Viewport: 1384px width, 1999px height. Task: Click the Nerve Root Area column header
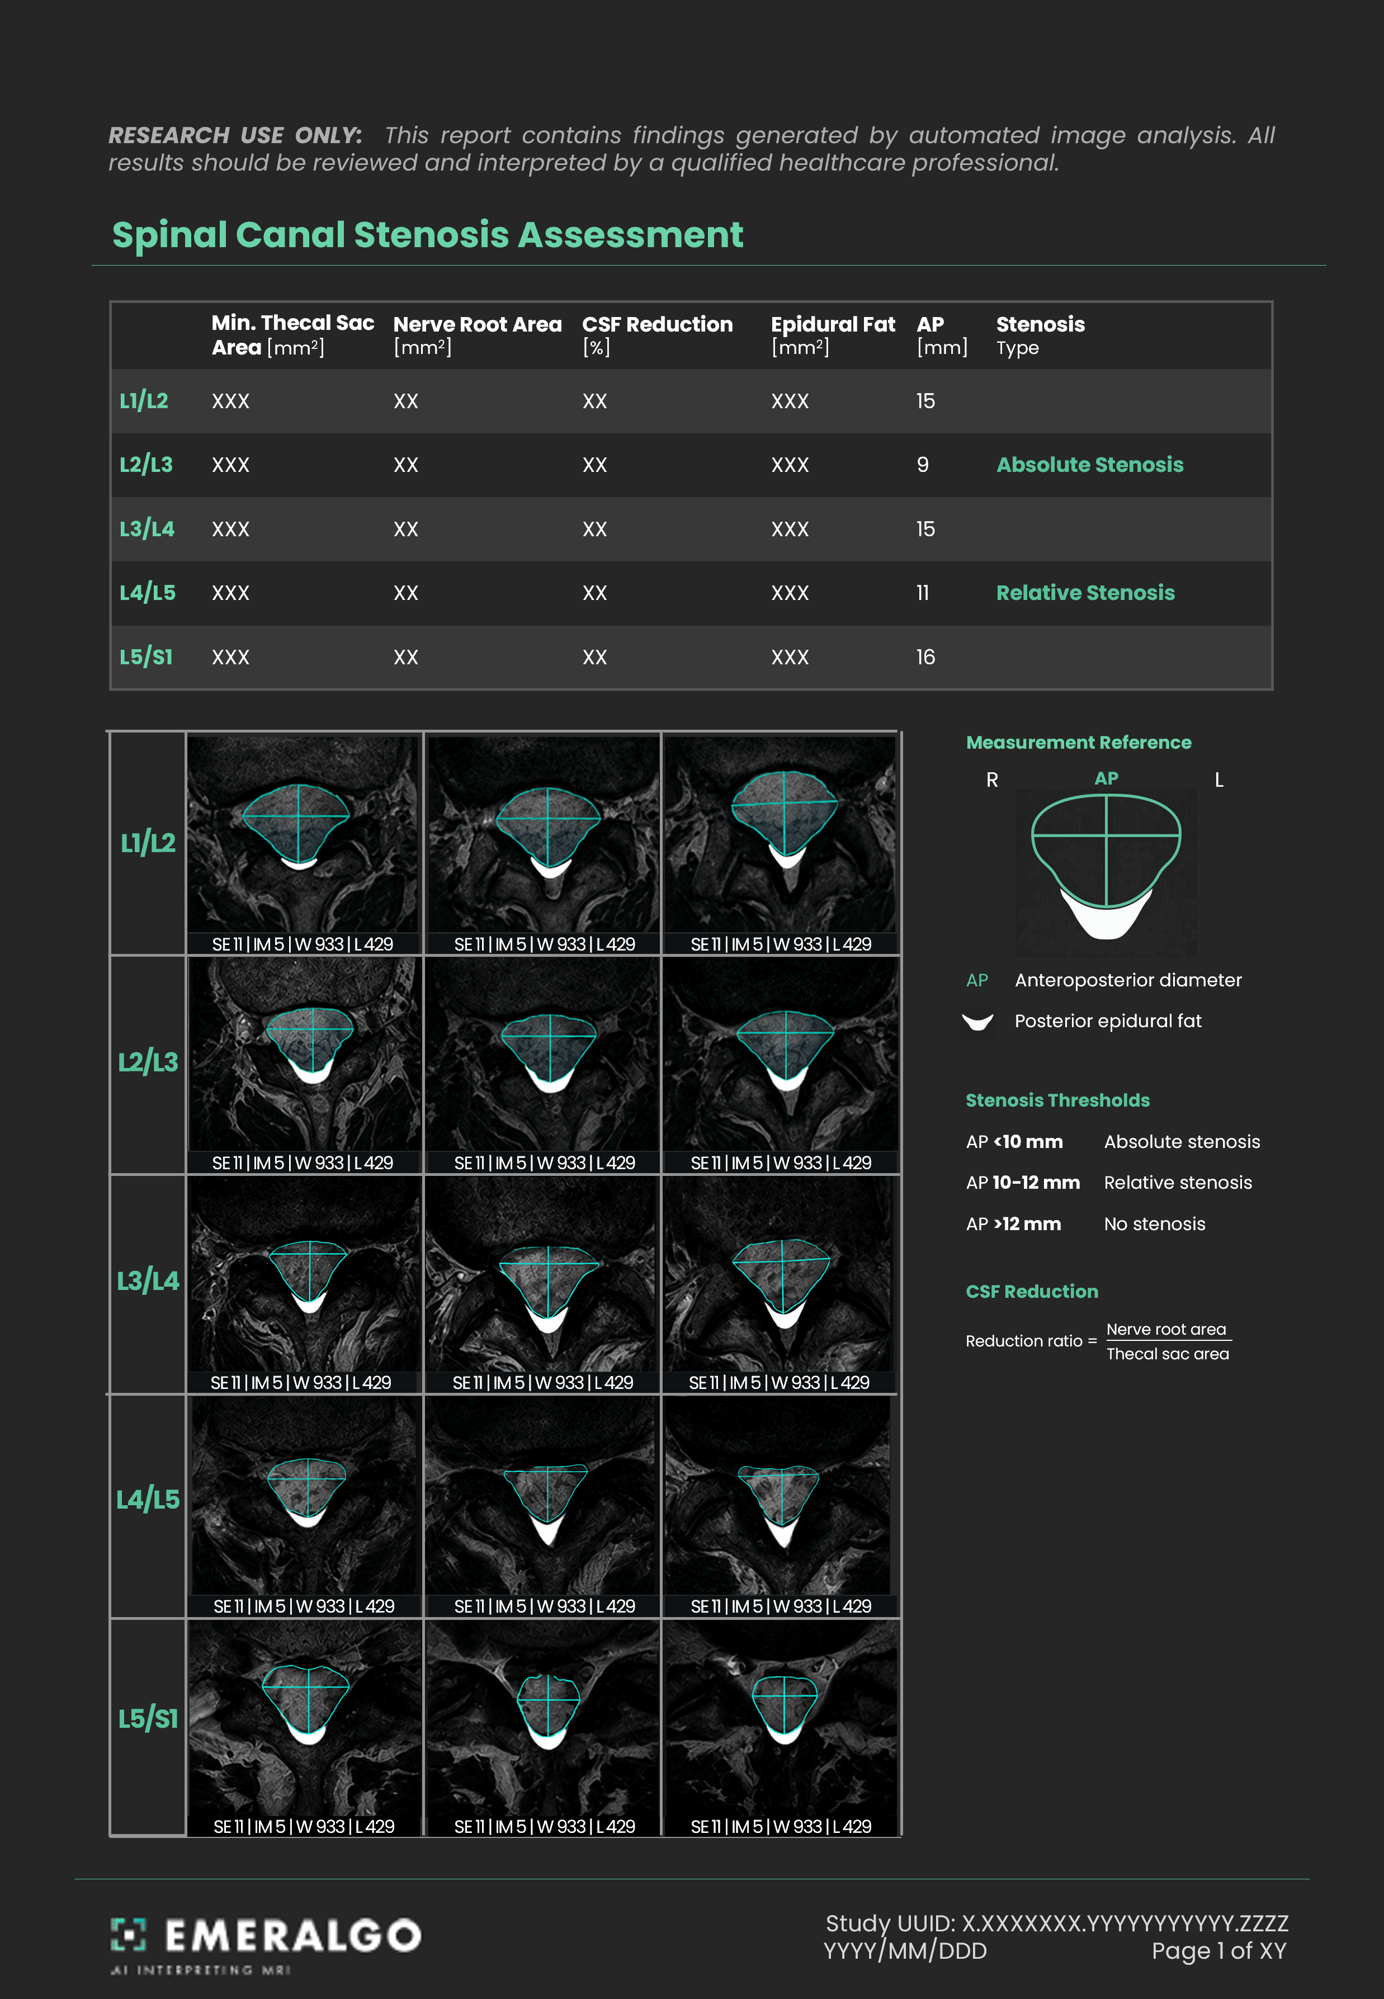pos(477,335)
